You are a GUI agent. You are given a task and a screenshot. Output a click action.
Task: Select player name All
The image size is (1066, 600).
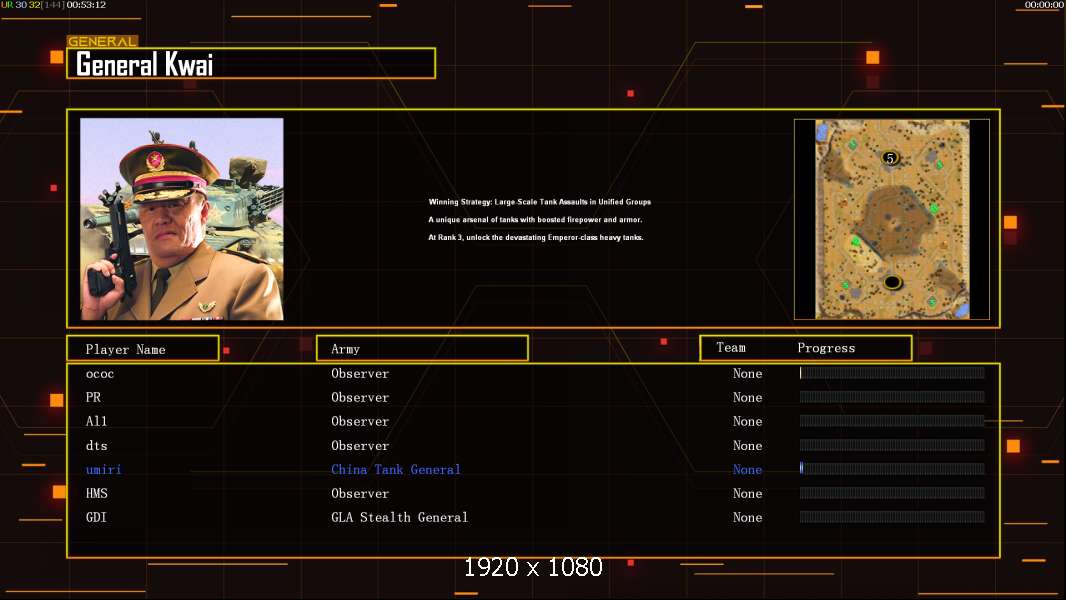[x=96, y=421]
